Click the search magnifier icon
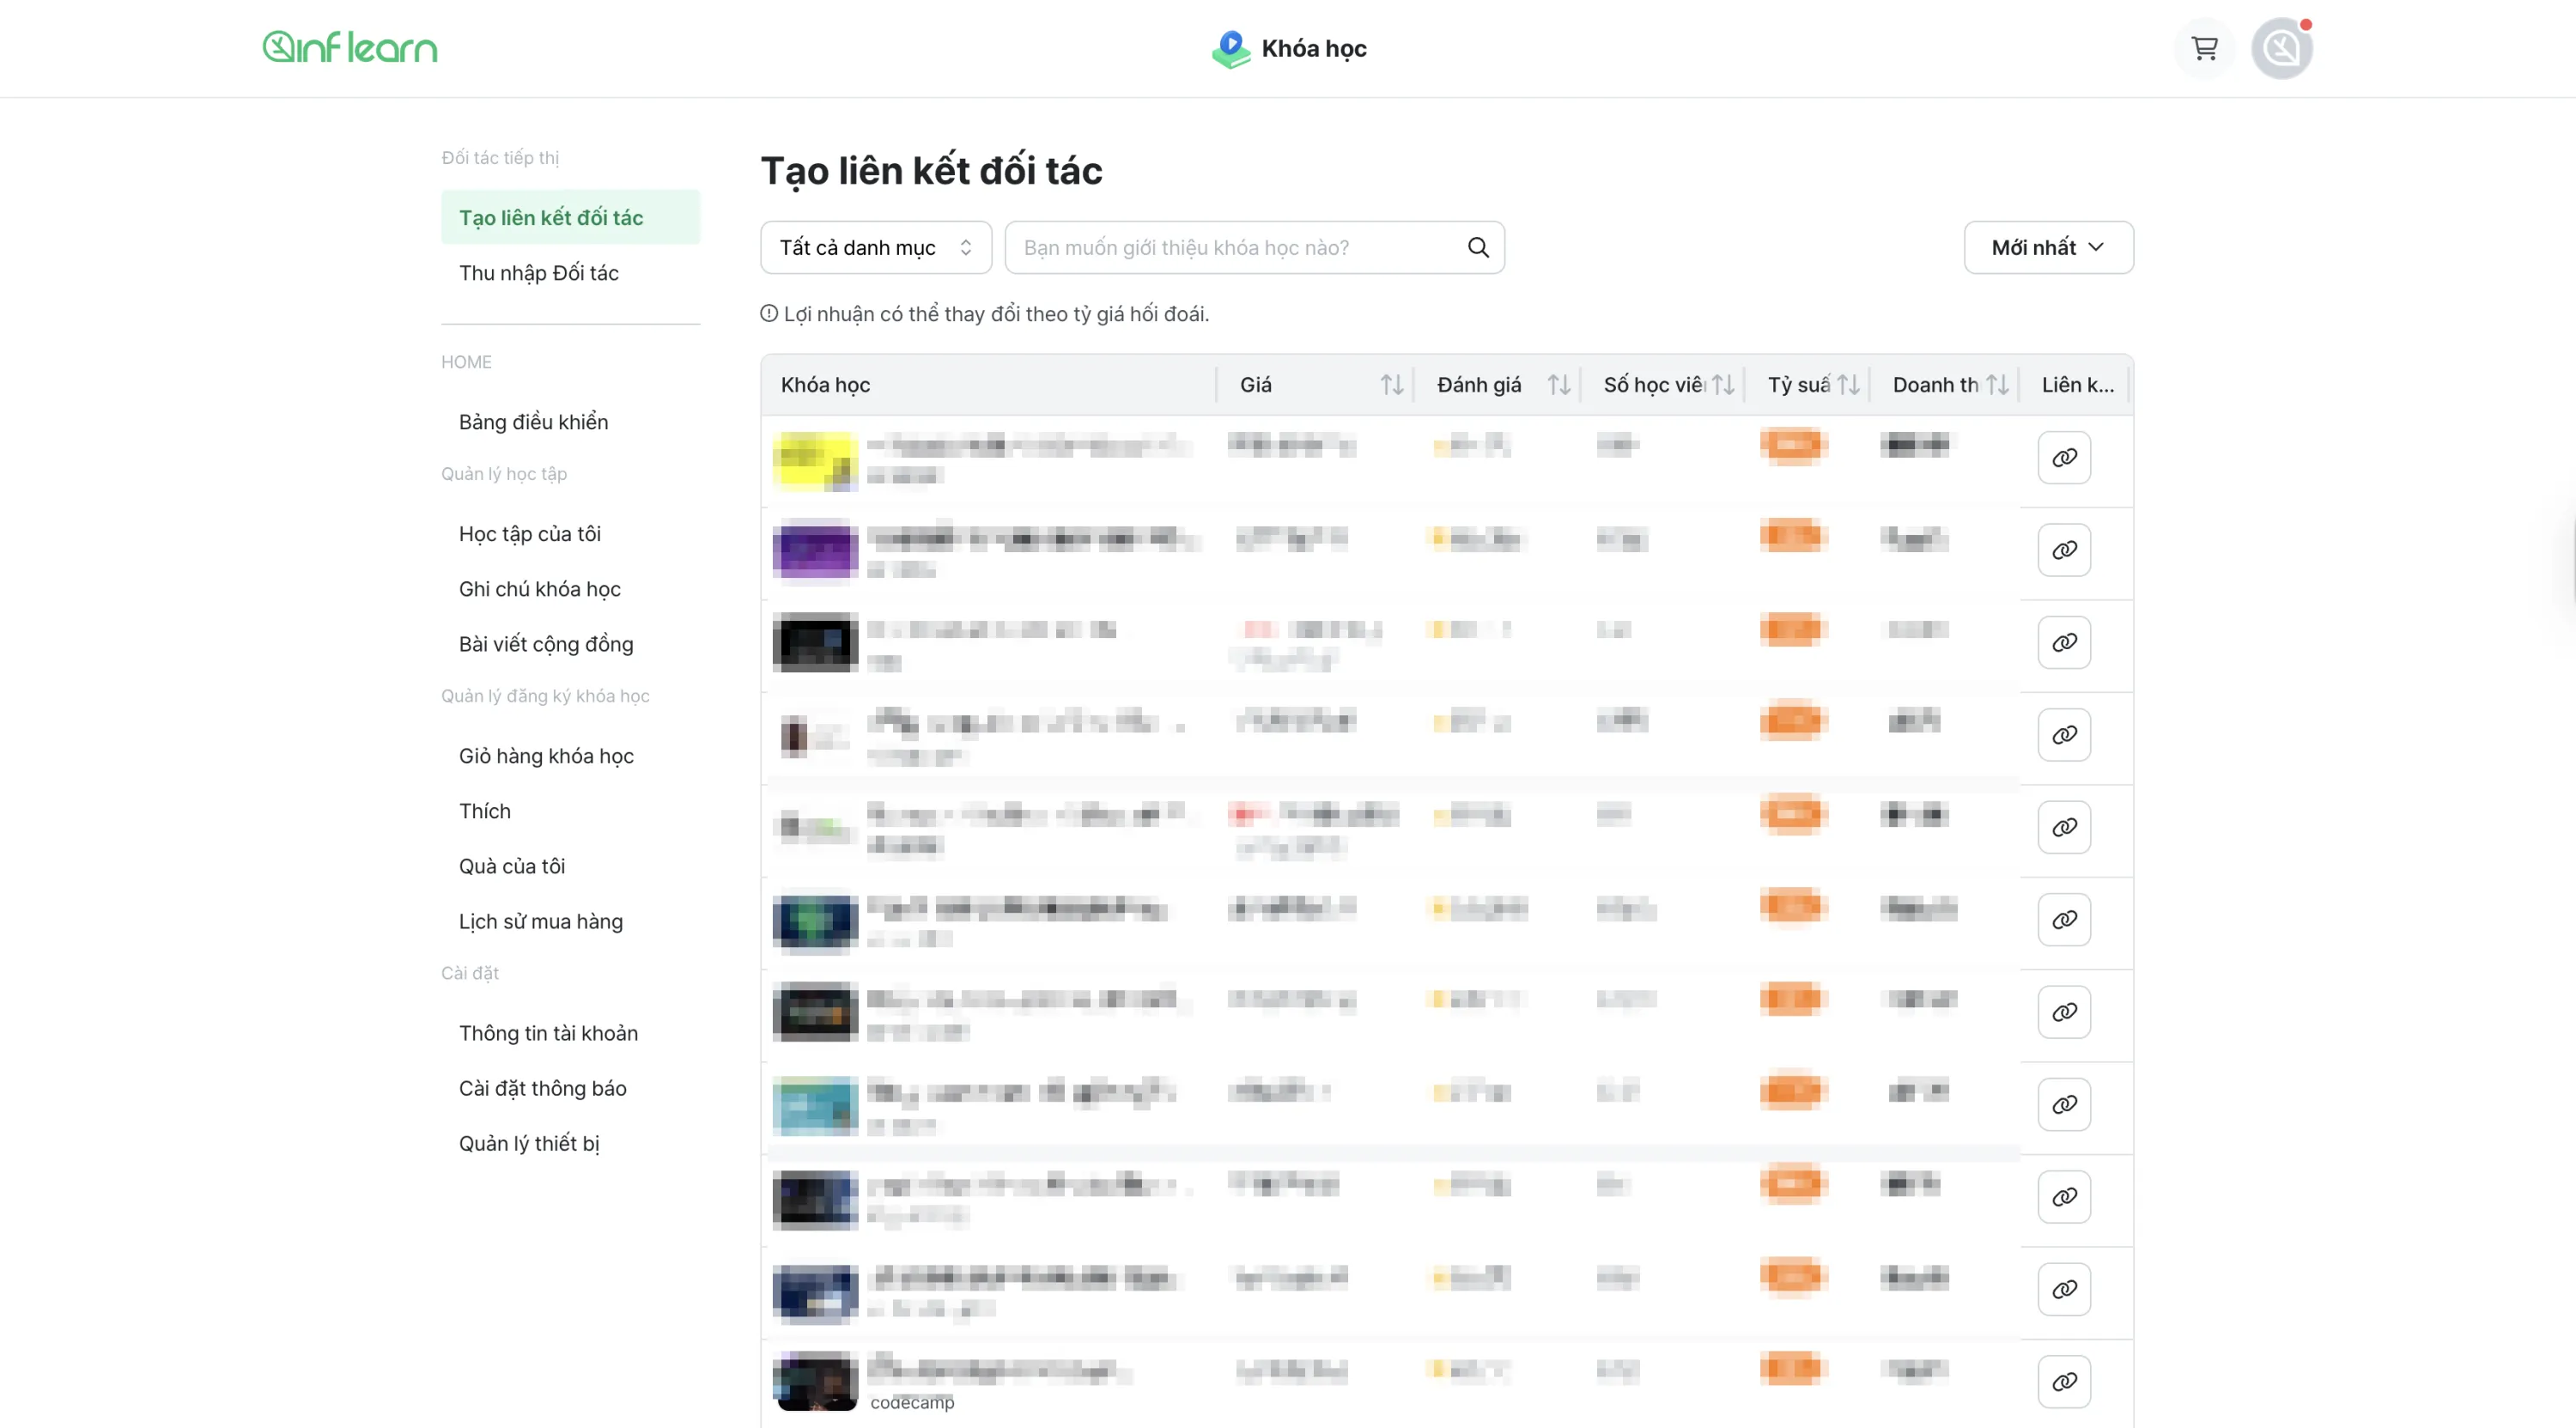Screen dimensions: 2576x1428 point(1478,247)
